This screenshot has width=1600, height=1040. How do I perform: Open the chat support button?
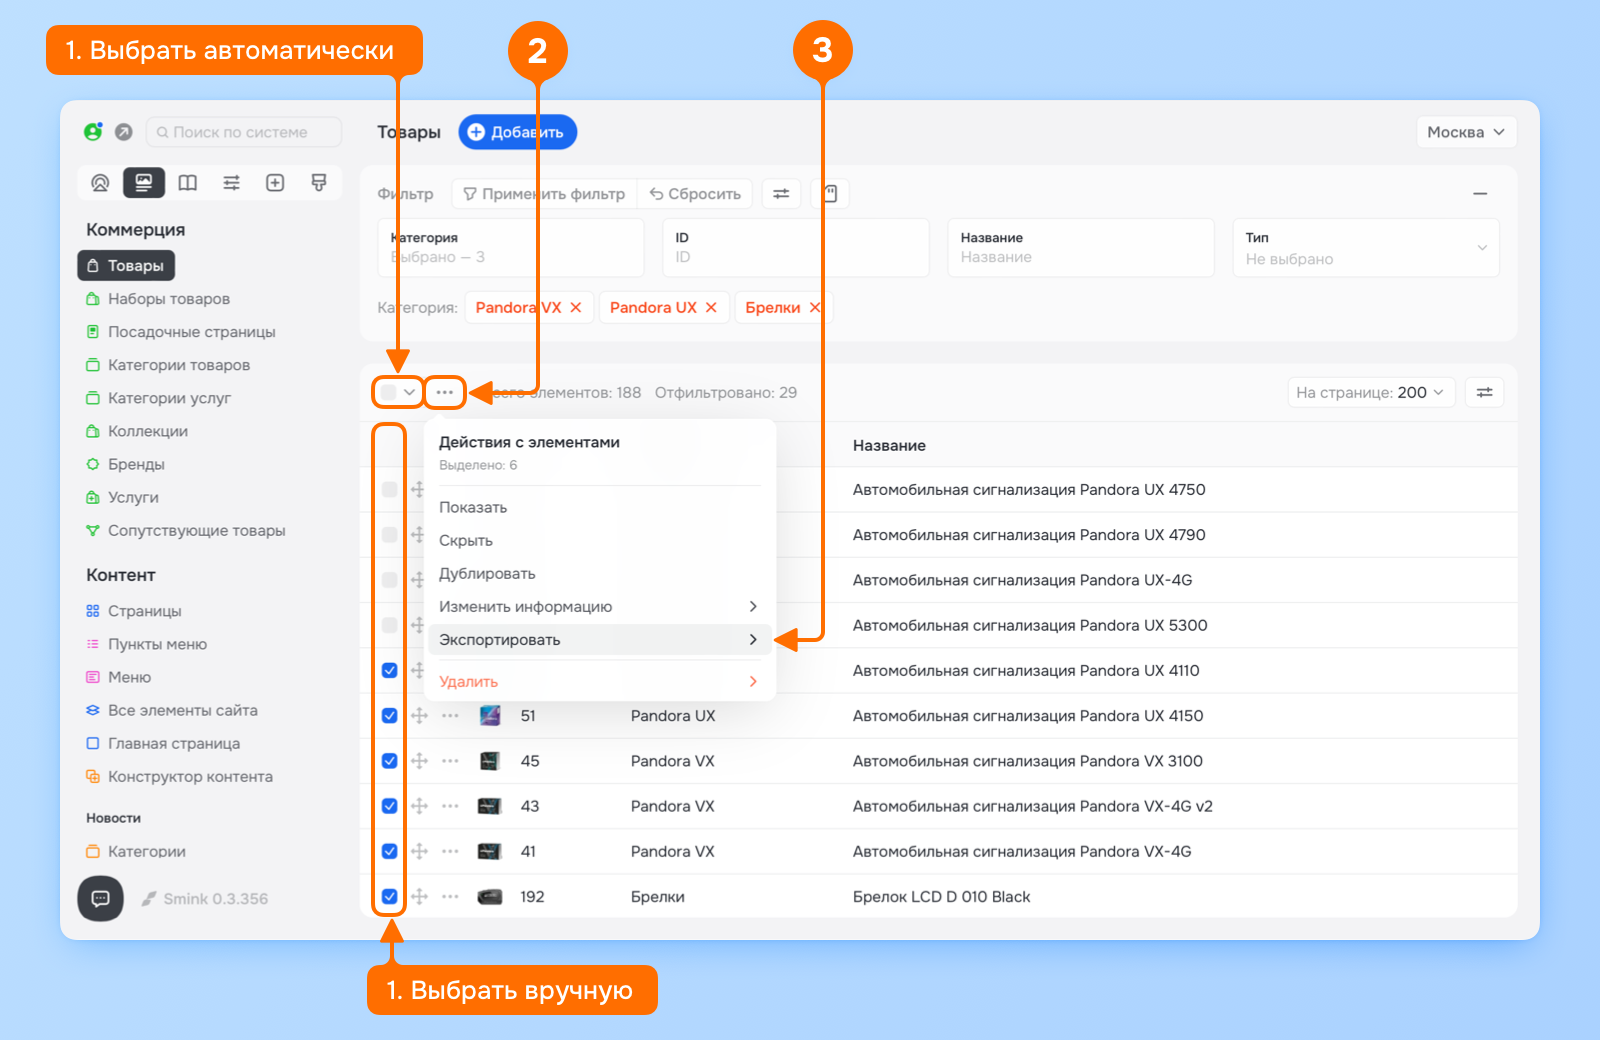tap(101, 899)
